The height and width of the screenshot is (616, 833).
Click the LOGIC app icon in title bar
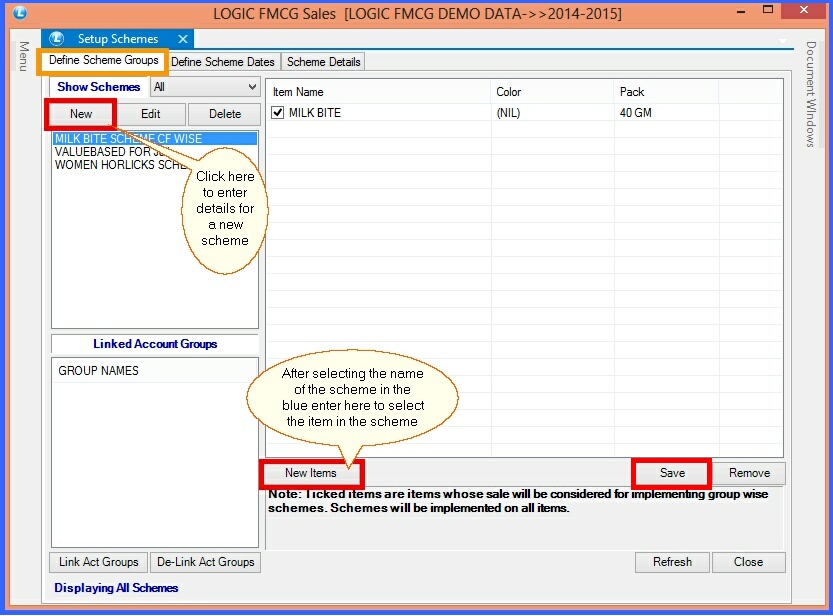click(20, 12)
